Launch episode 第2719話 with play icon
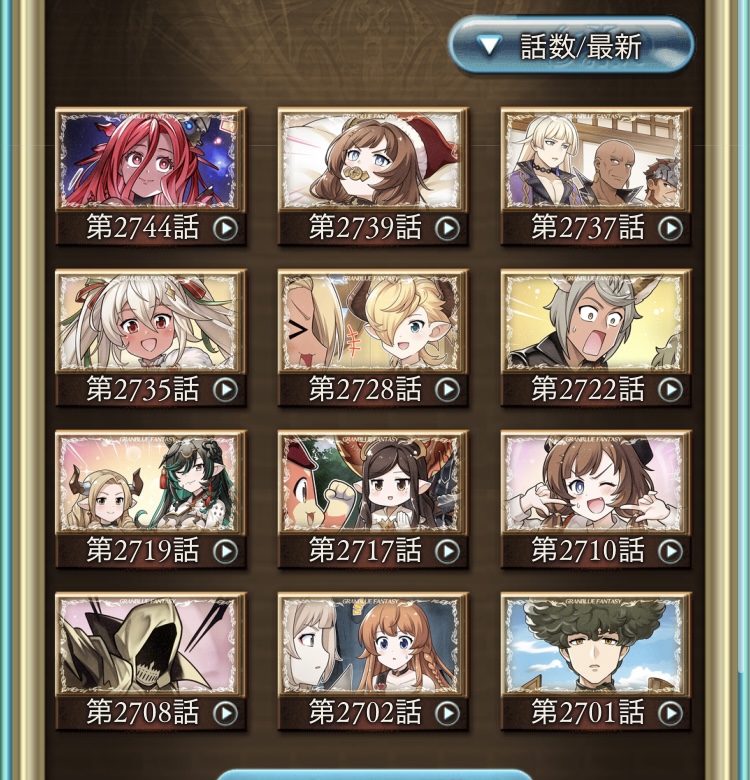The height and width of the screenshot is (780, 750). [x=225, y=551]
